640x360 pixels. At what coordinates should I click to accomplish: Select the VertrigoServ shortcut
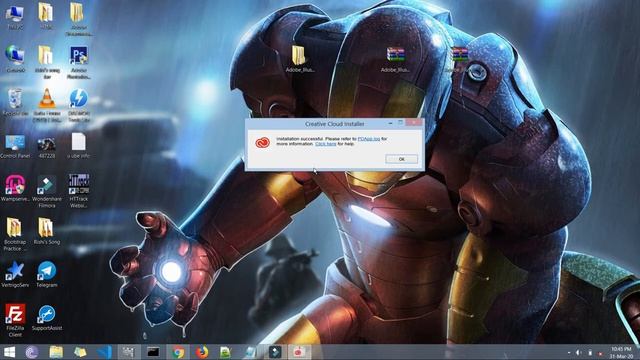[x=15, y=274]
